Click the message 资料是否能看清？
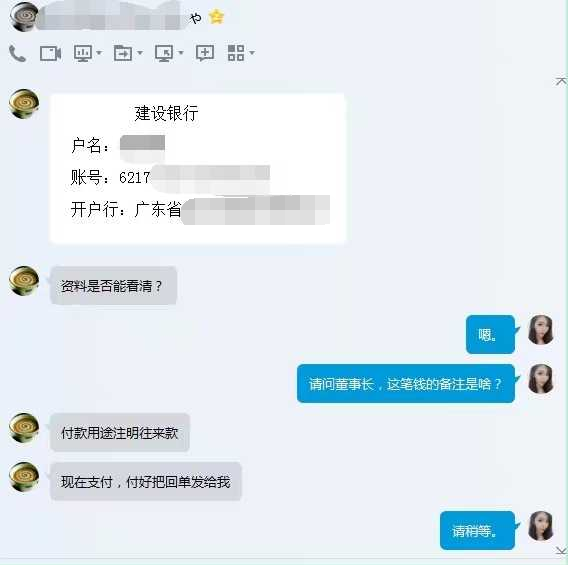Viewport: 568px width, 565px height. tap(113, 286)
